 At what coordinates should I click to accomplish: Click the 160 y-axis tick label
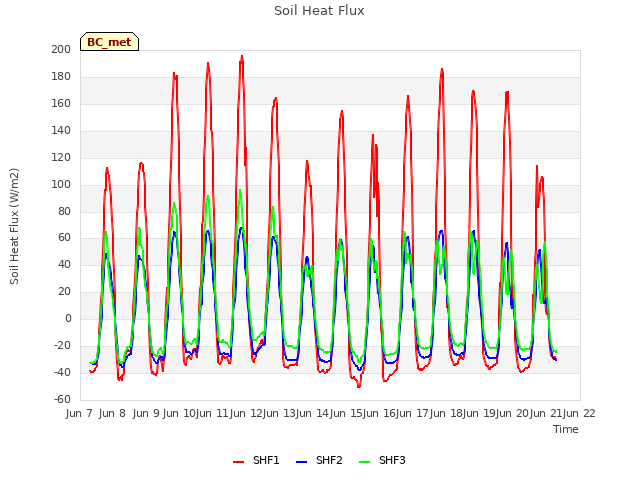pyautogui.click(x=61, y=103)
